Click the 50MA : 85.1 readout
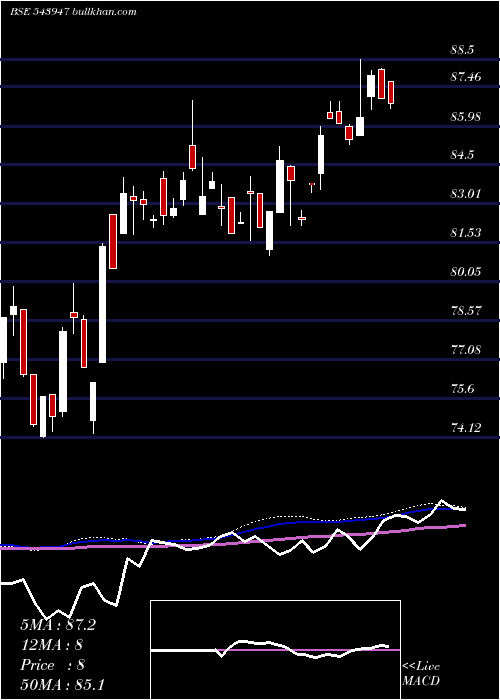Image resolution: width=500 pixels, height=700 pixels. (62, 684)
